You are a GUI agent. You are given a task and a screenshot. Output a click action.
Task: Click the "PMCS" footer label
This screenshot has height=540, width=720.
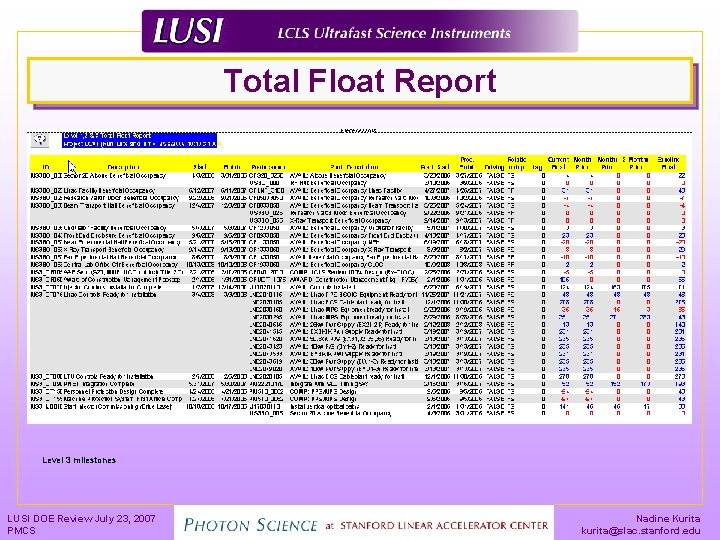tap(21, 530)
